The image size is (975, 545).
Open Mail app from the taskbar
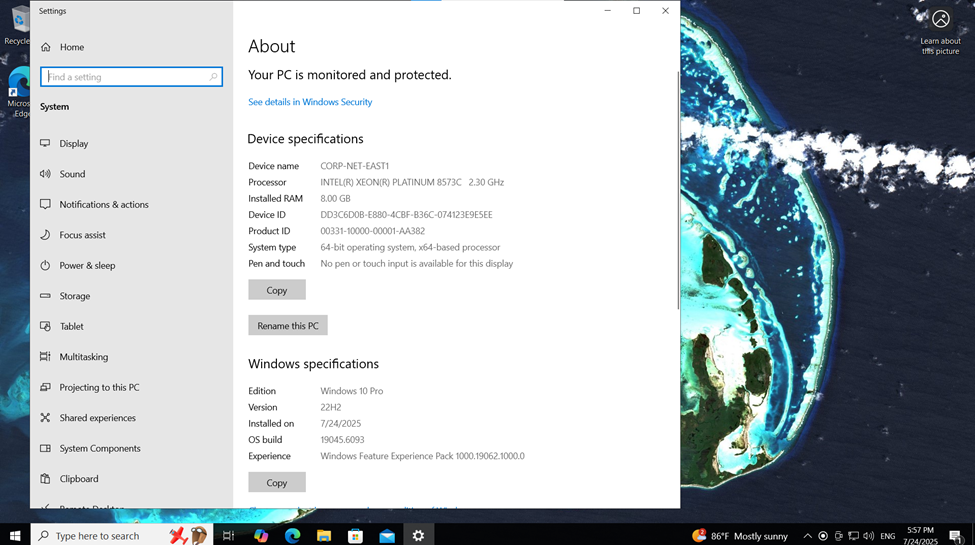coord(387,535)
